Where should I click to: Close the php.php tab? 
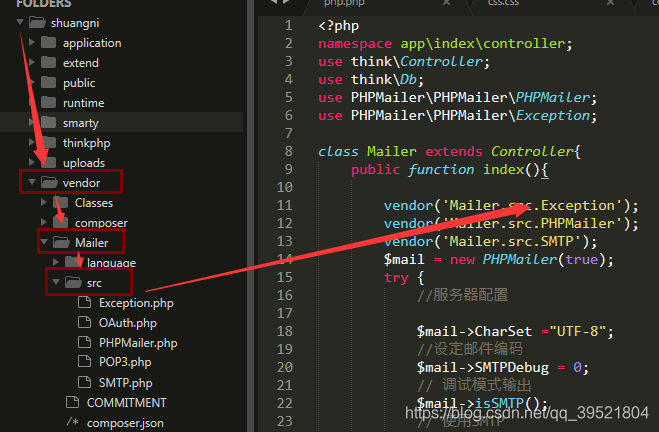pyautogui.click(x=446, y=3)
